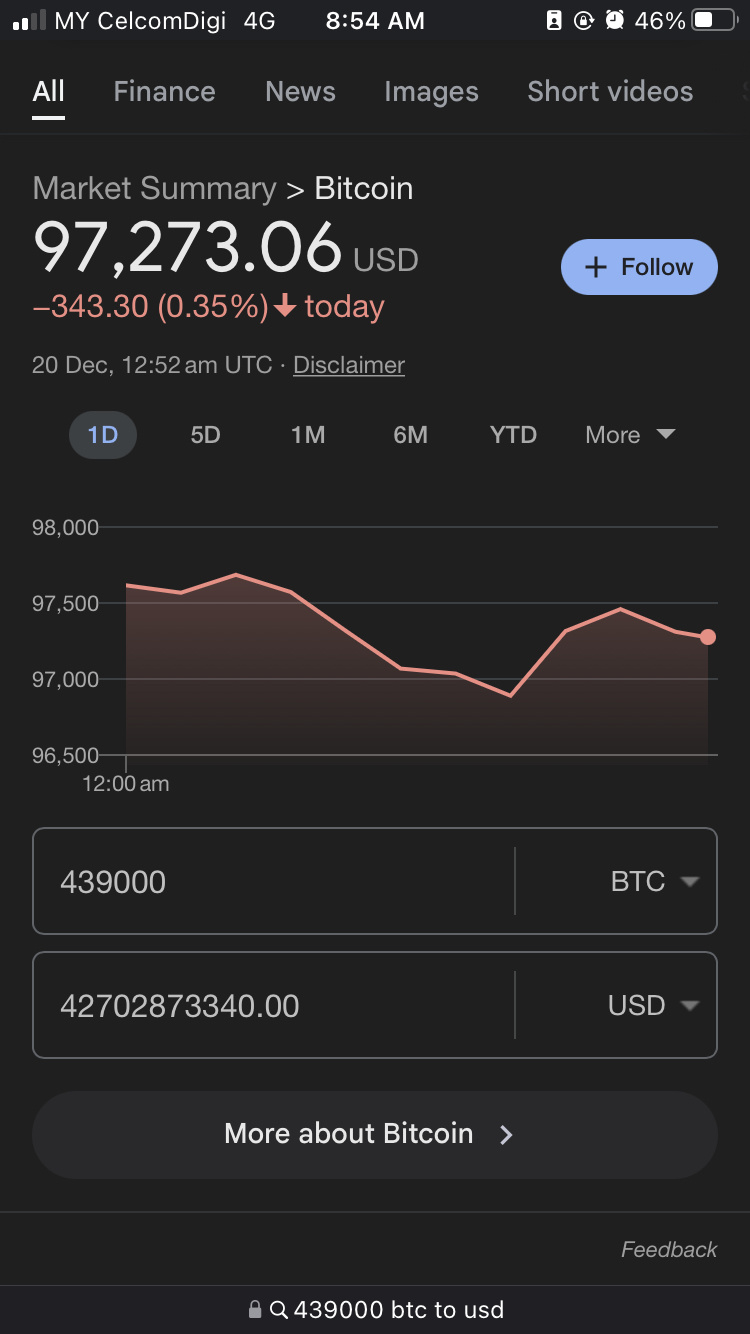Viewport: 750px width, 1334px height.
Task: Open the Disclaimer link
Action: pyautogui.click(x=349, y=365)
